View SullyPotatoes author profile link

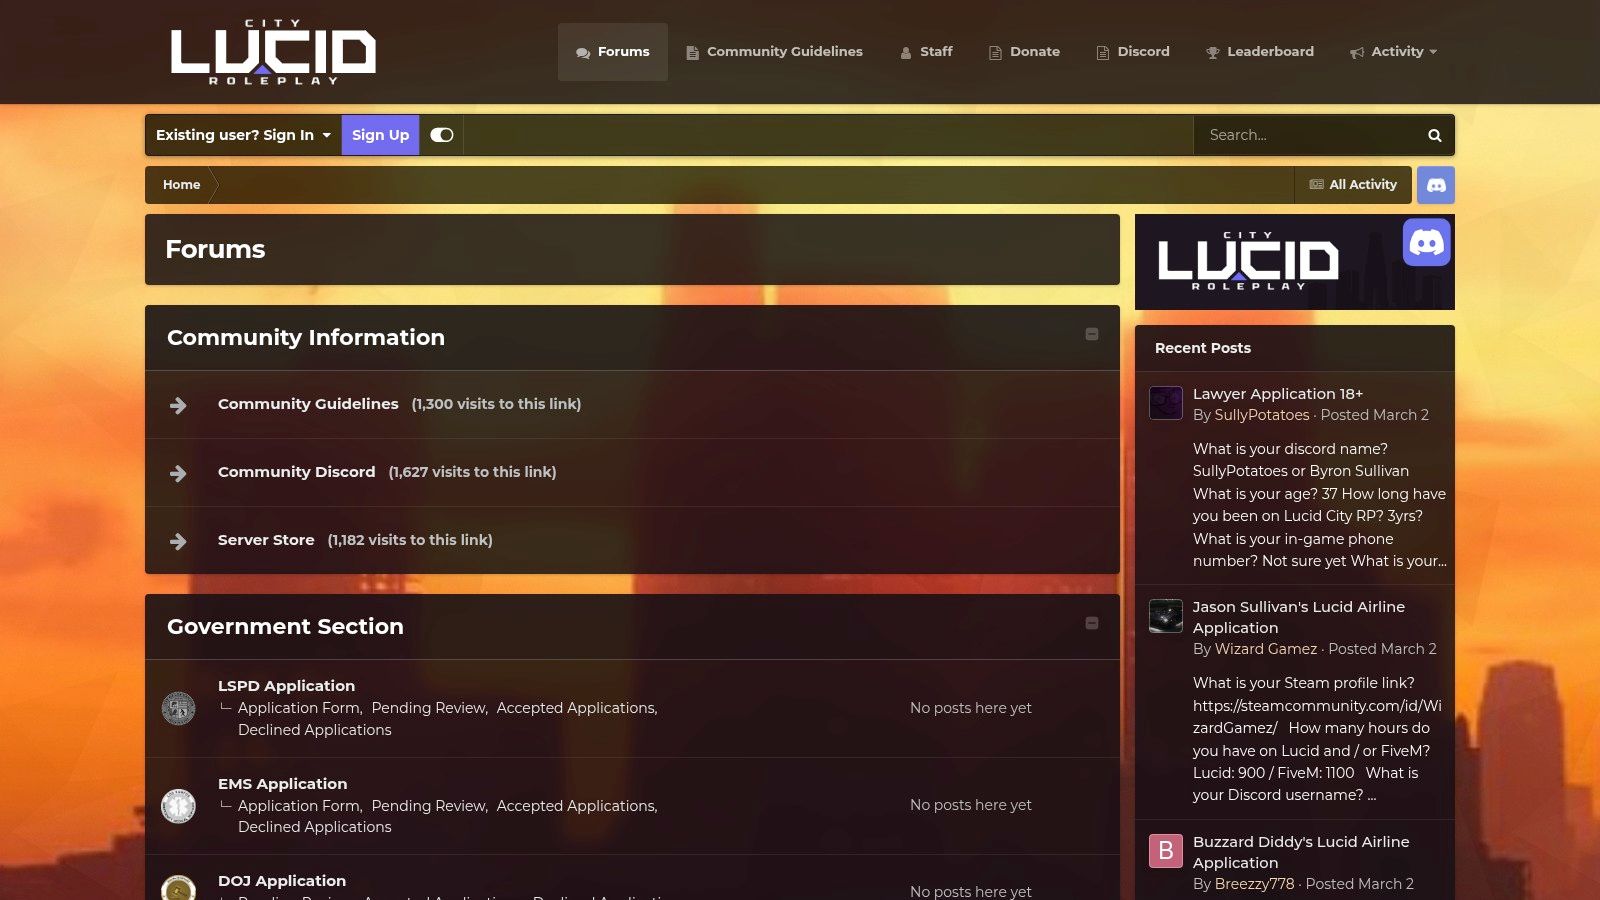click(1261, 415)
